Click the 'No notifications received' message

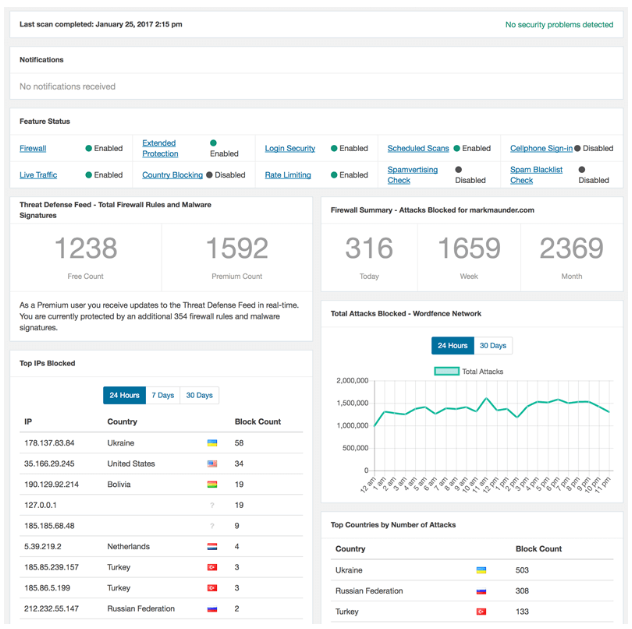coord(67,87)
